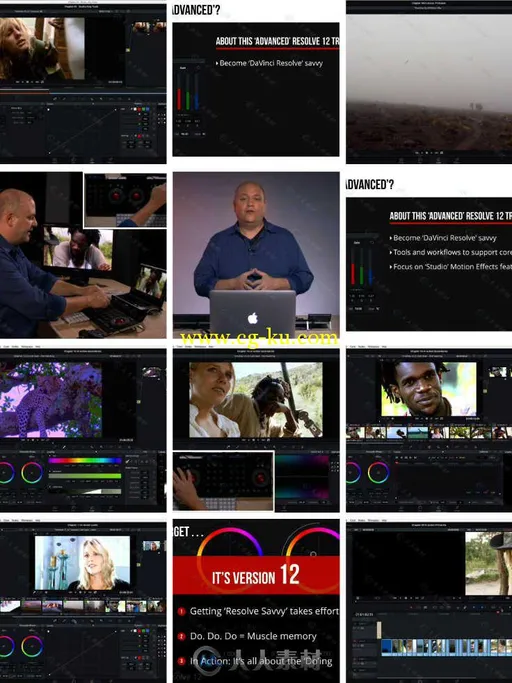Click the viewer with man in hat outdoors
Screen dimensions: 512x683
[488, 563]
